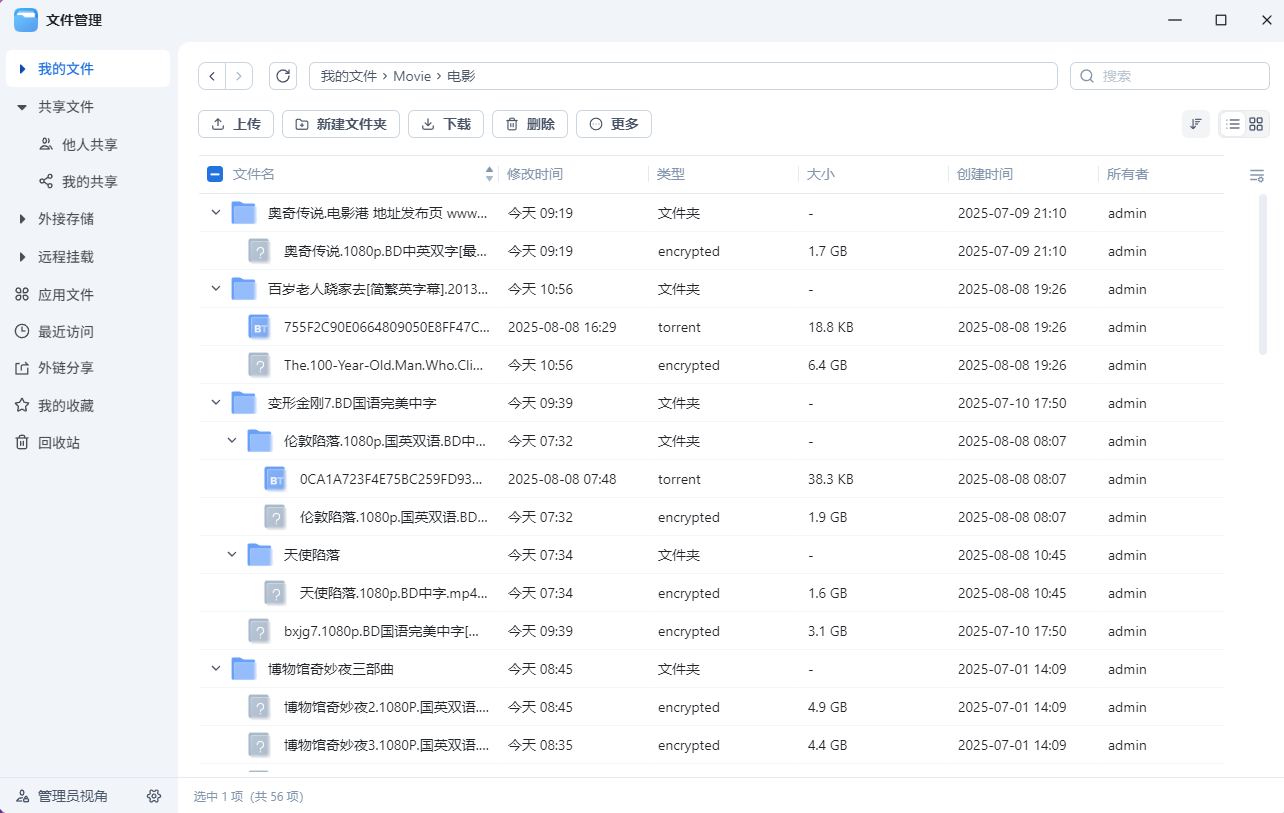Image resolution: width=1284 pixels, height=813 pixels.
Task: Click the 文件管理 app logo
Action: pos(26,20)
